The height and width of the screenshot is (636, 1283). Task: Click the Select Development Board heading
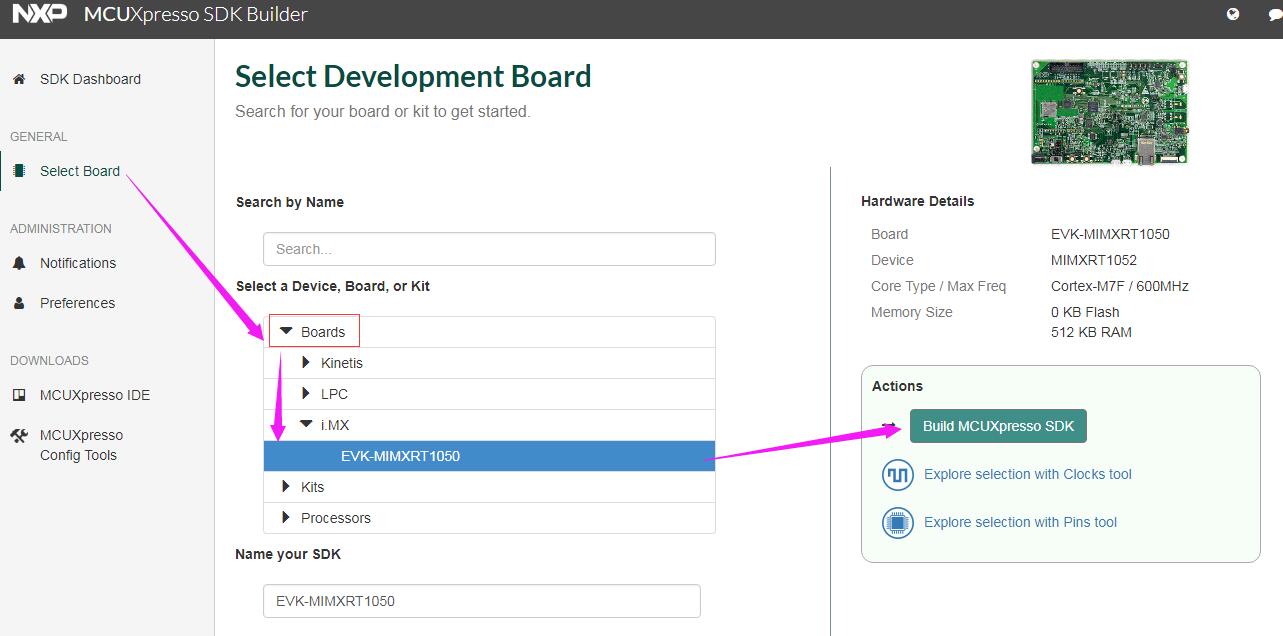[x=413, y=76]
